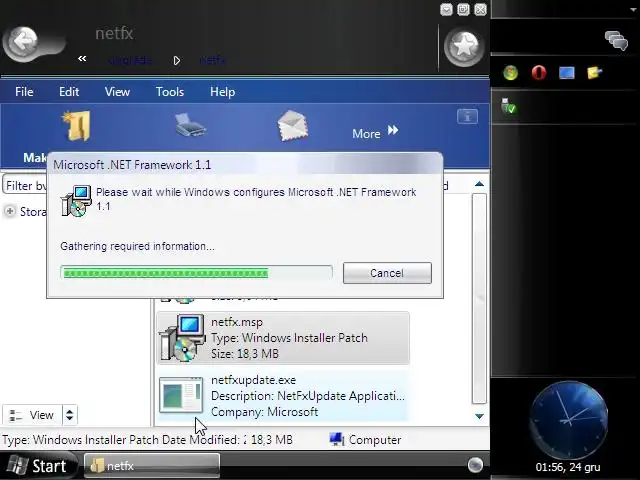Click the yellow notes sidebar icon
Image resolution: width=640 pixels, height=480 pixels.
(594, 73)
